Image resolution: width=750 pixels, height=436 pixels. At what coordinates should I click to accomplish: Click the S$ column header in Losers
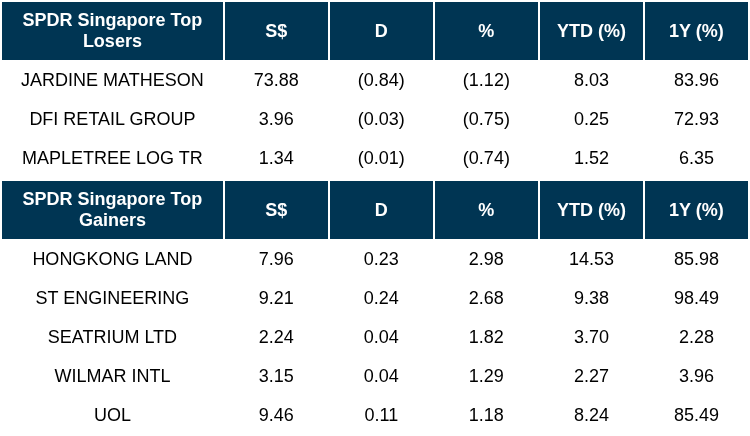click(277, 31)
